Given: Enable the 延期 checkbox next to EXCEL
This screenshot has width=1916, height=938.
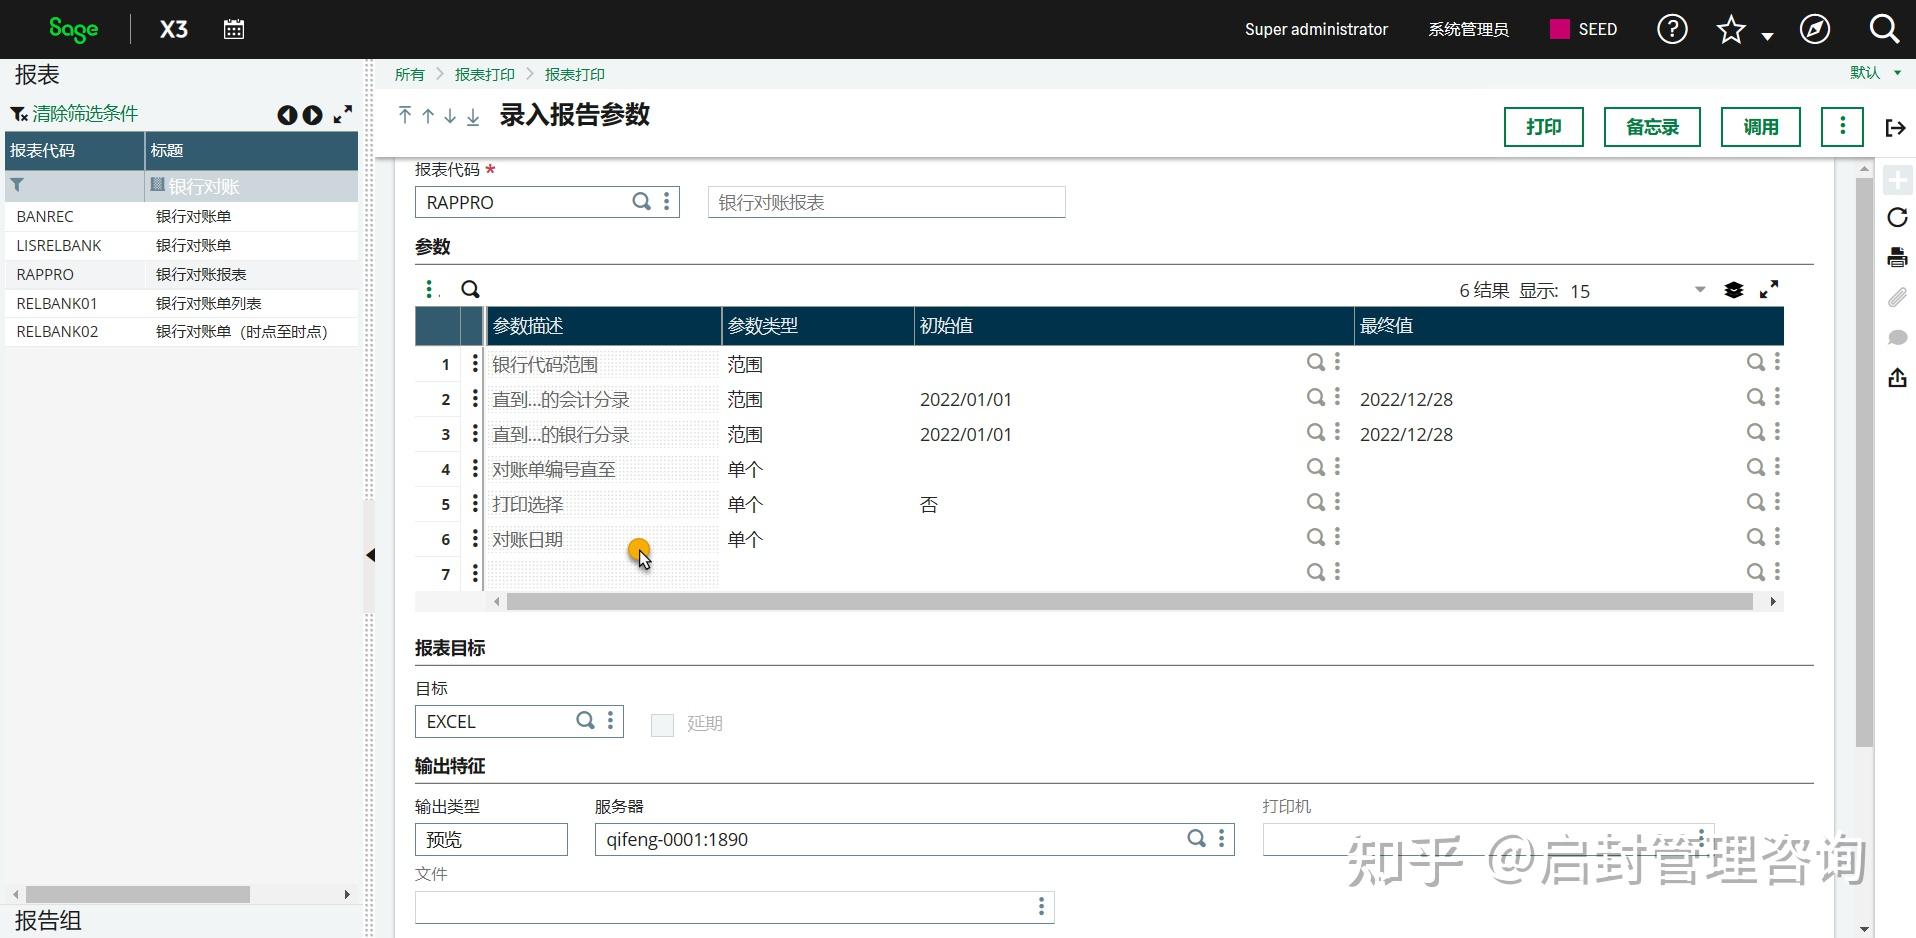Looking at the screenshot, I should click(661, 724).
